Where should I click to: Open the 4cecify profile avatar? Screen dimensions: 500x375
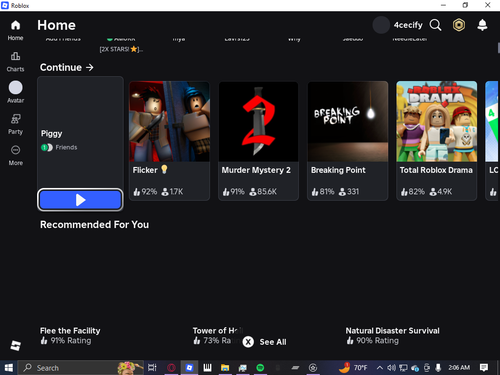pyautogui.click(x=381, y=25)
